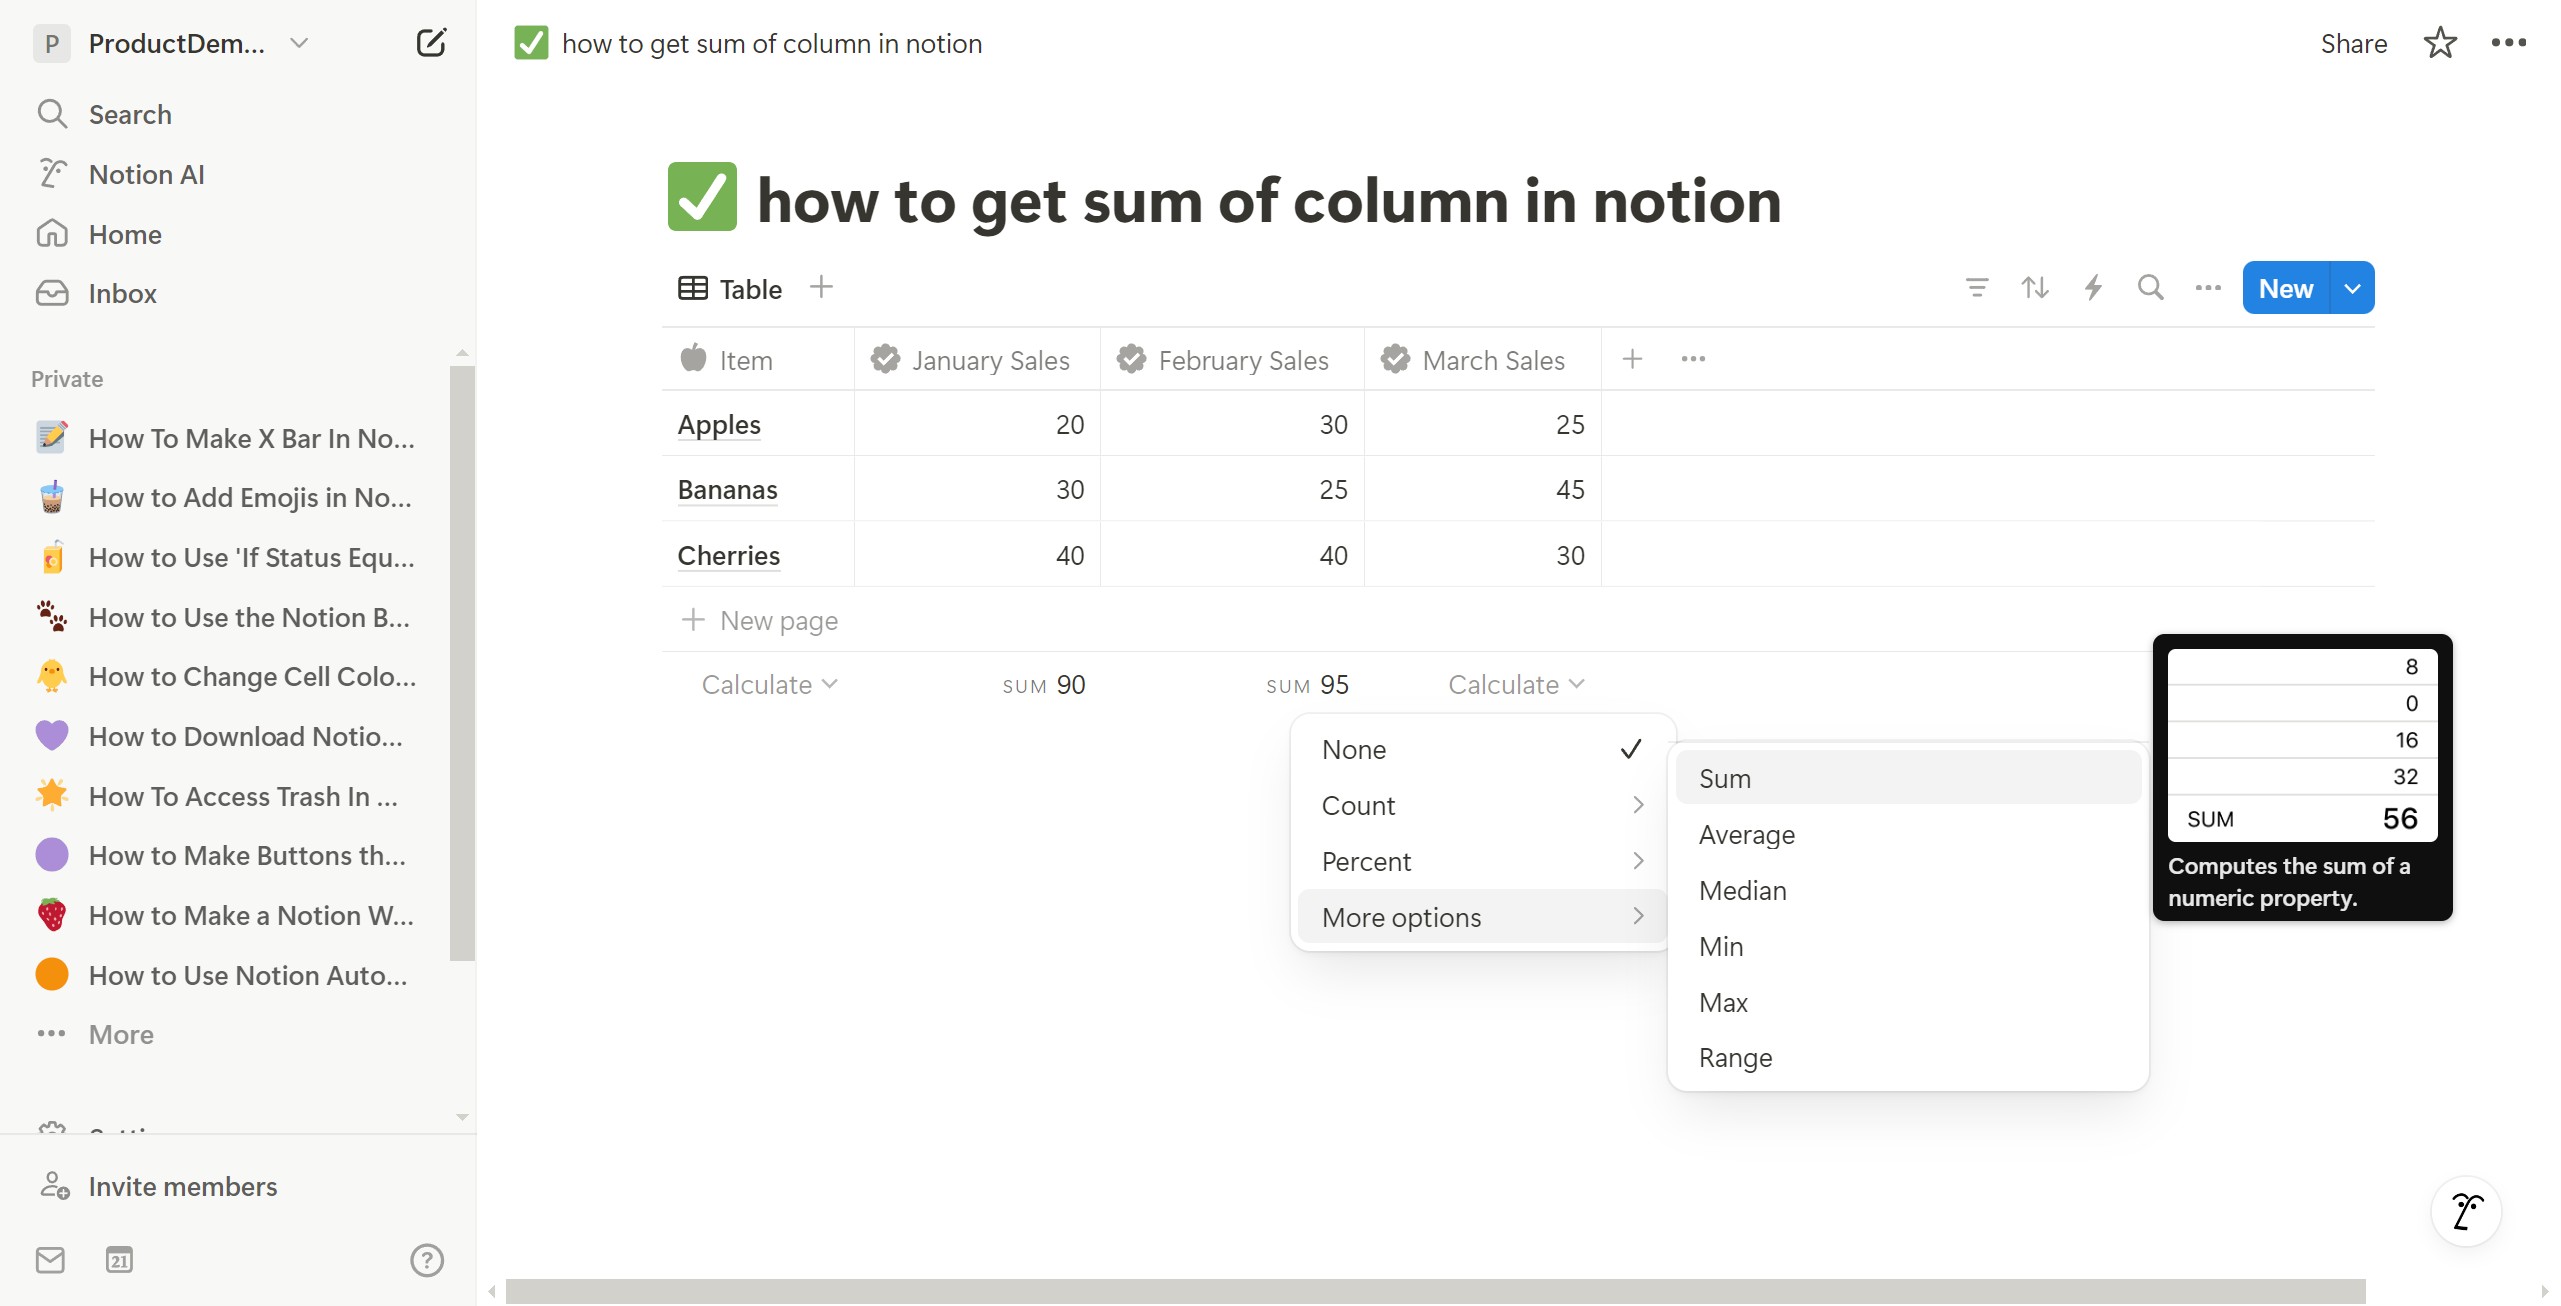
Task: Open the calendar icon at sidebar bottom
Action: coord(119,1260)
